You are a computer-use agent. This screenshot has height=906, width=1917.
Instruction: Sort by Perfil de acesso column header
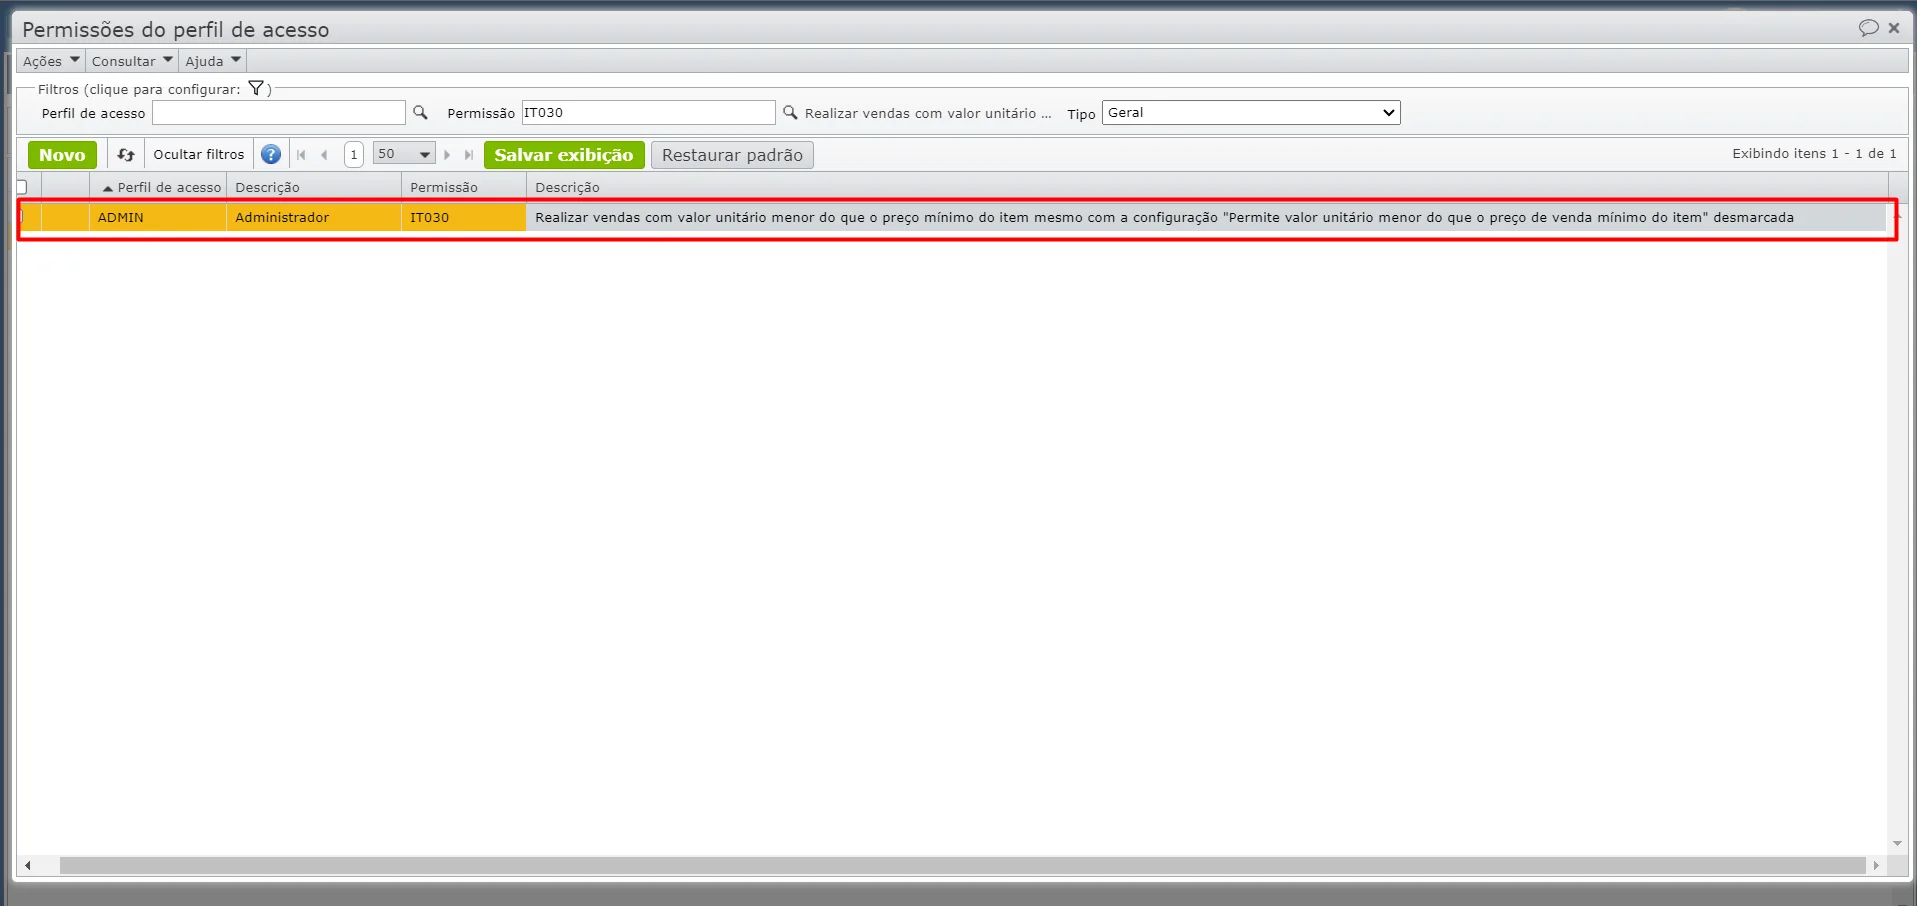(x=158, y=187)
